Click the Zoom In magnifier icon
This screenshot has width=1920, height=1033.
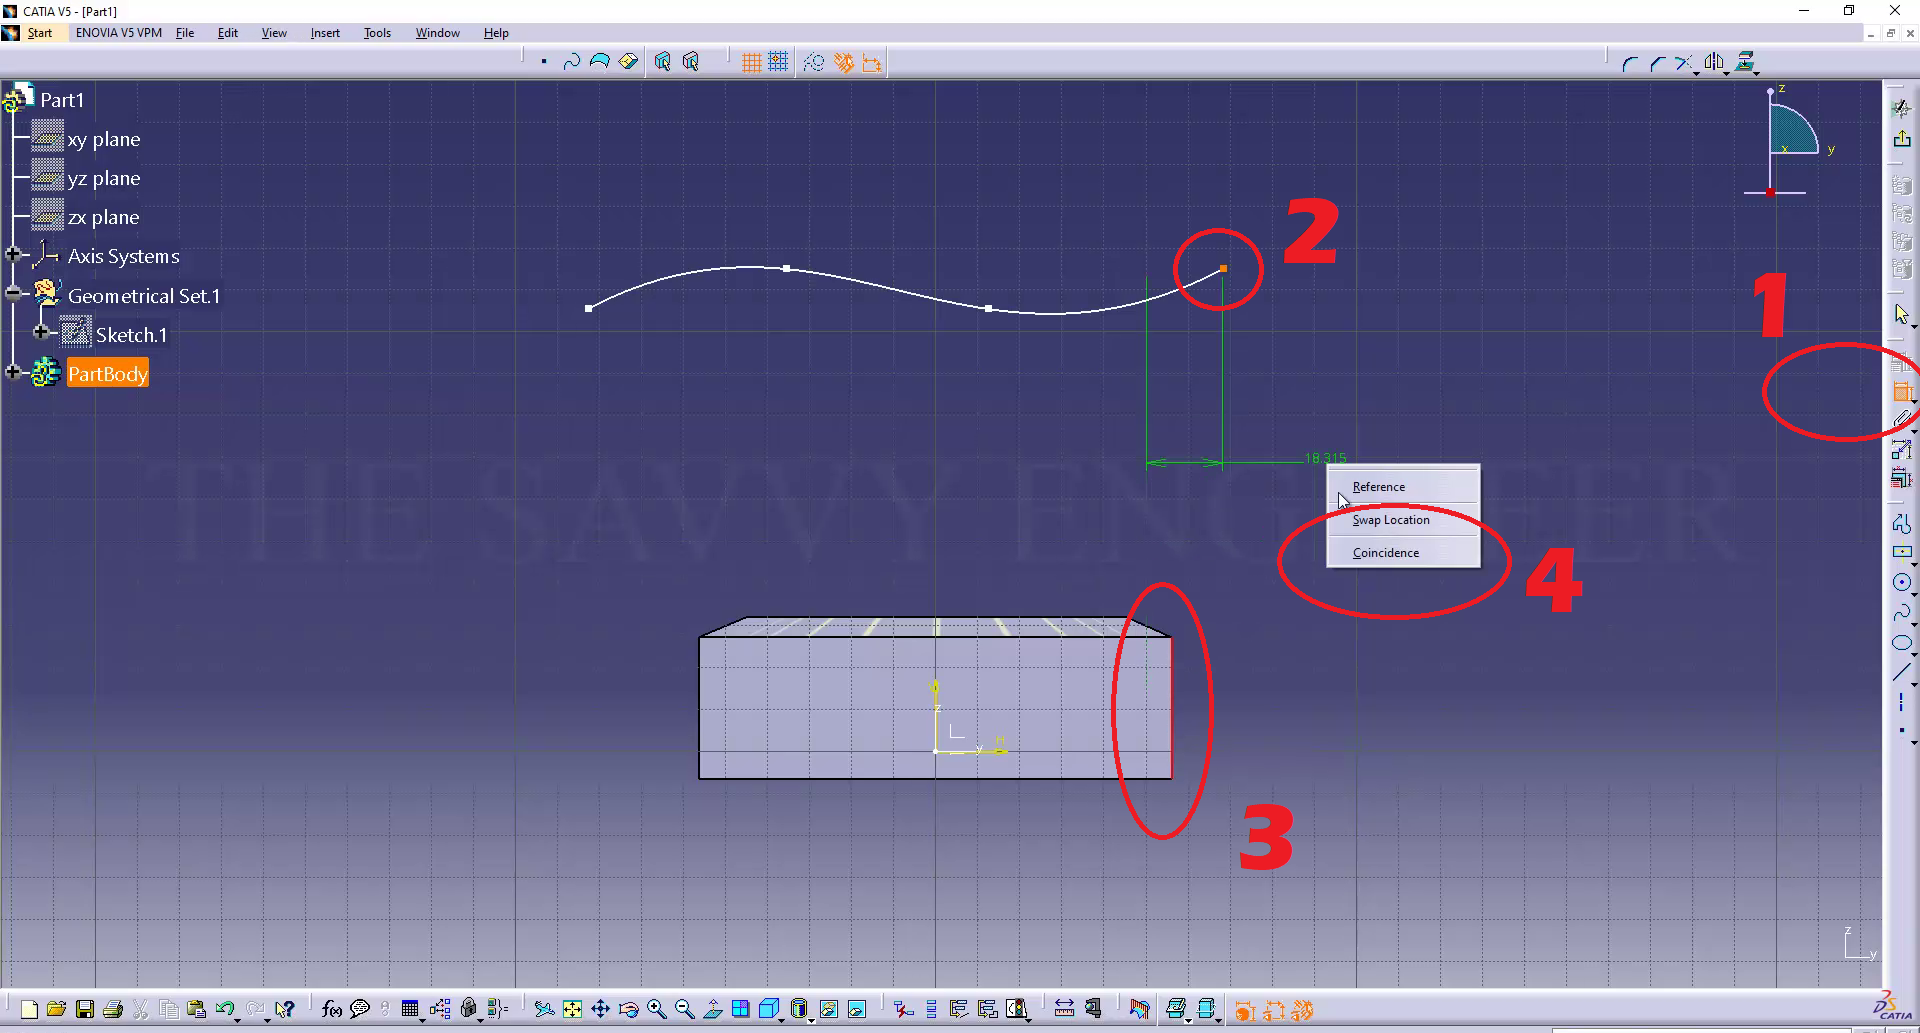[x=656, y=1010]
